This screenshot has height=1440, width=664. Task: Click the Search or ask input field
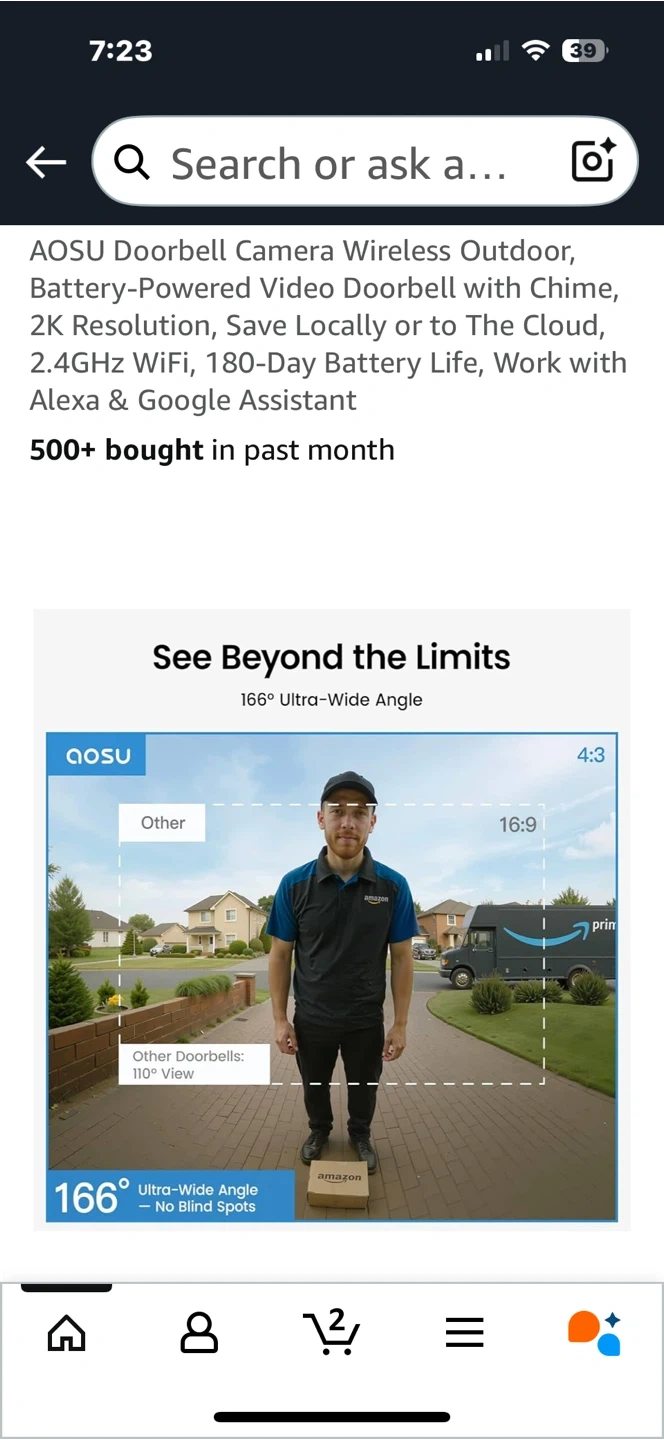pos(340,163)
